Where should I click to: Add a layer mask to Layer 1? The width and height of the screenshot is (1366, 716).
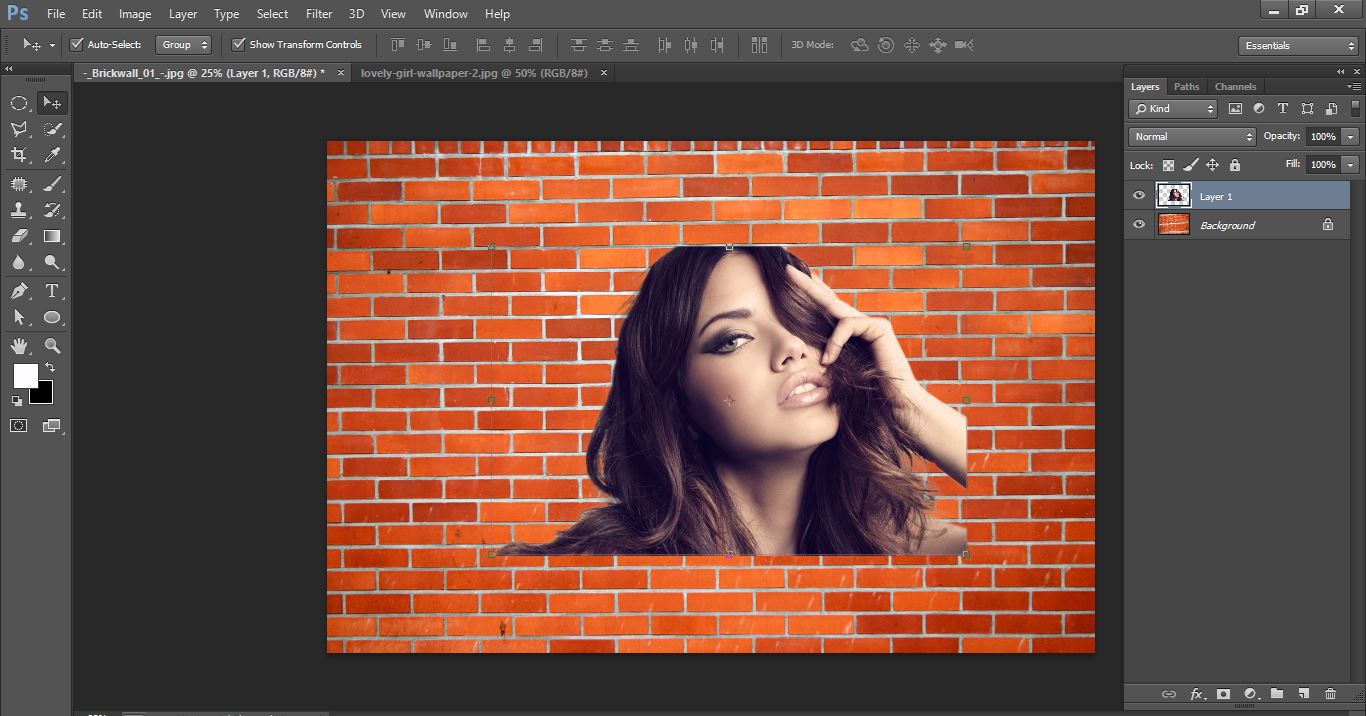click(x=1224, y=693)
